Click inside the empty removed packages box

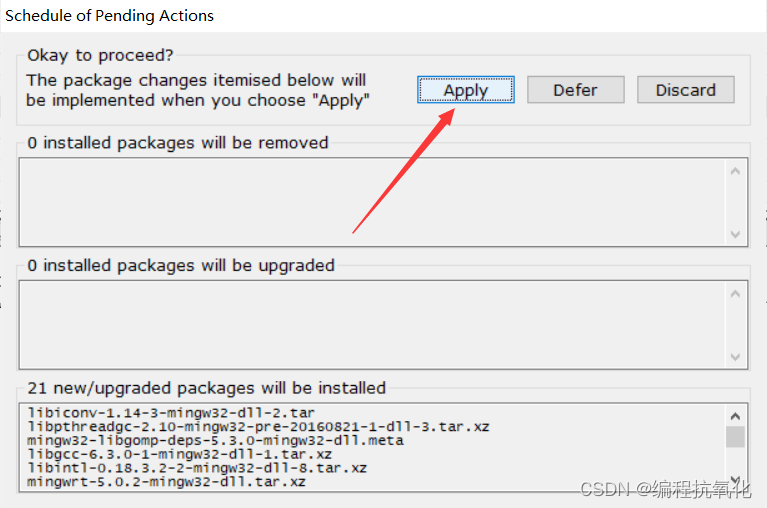[373, 202]
